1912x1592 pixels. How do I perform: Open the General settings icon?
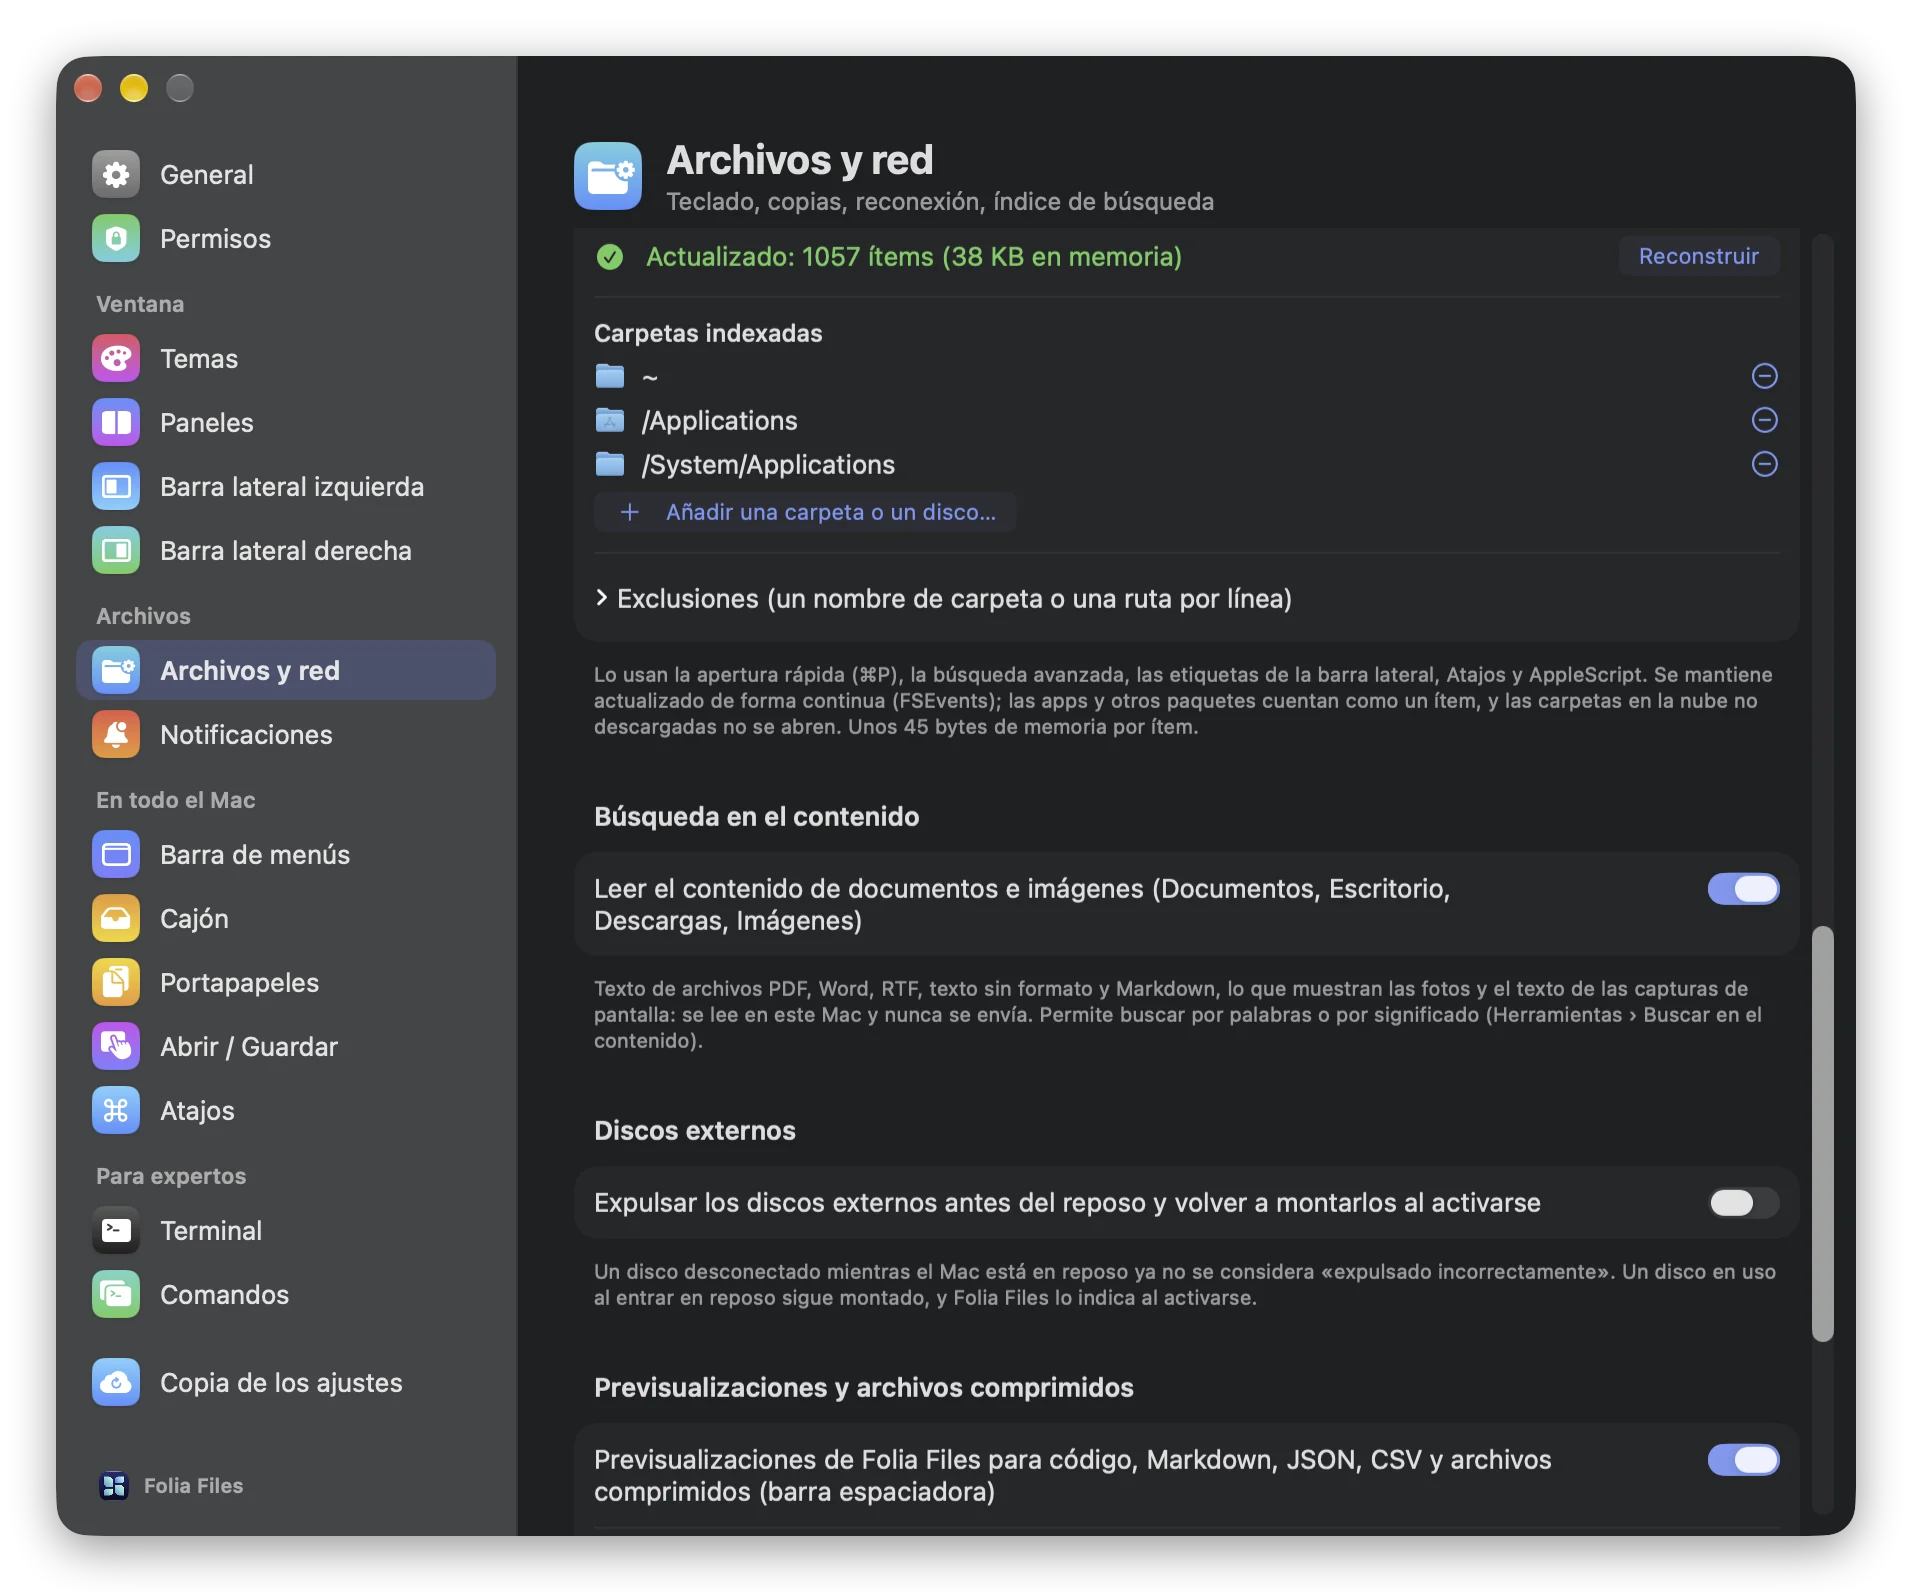pyautogui.click(x=116, y=175)
